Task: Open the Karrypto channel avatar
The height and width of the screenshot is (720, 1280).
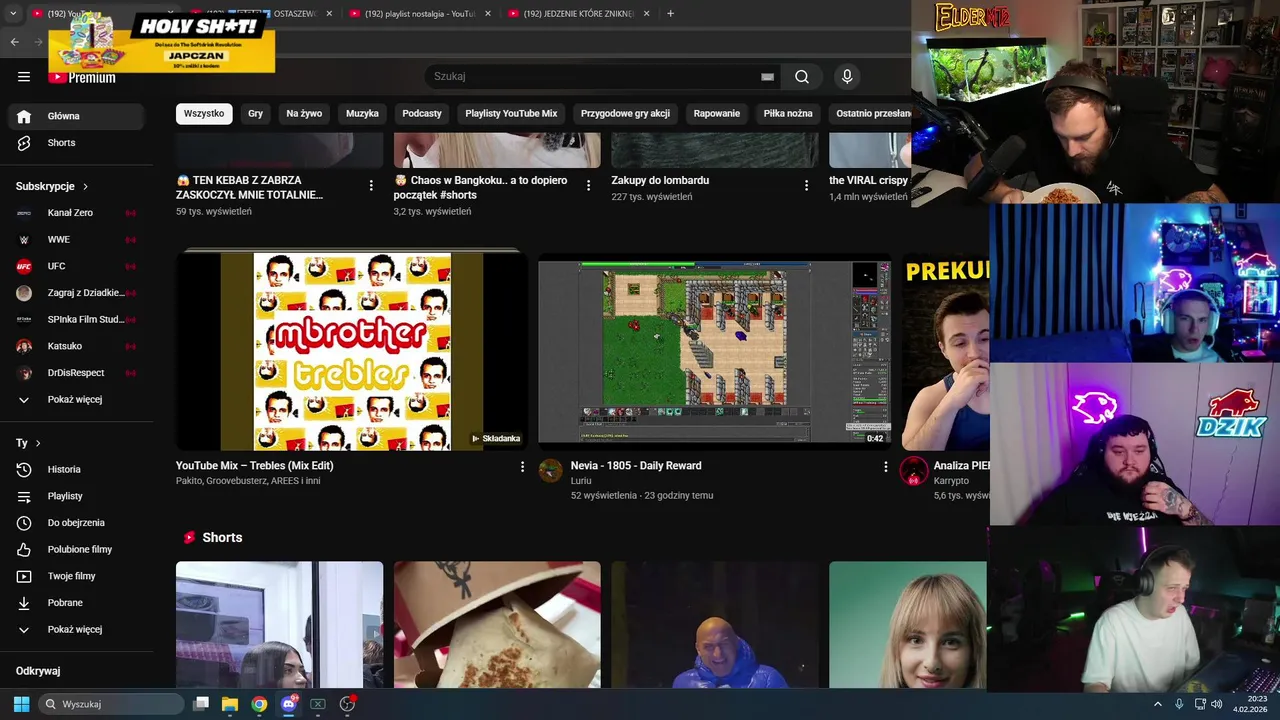Action: [x=914, y=471]
